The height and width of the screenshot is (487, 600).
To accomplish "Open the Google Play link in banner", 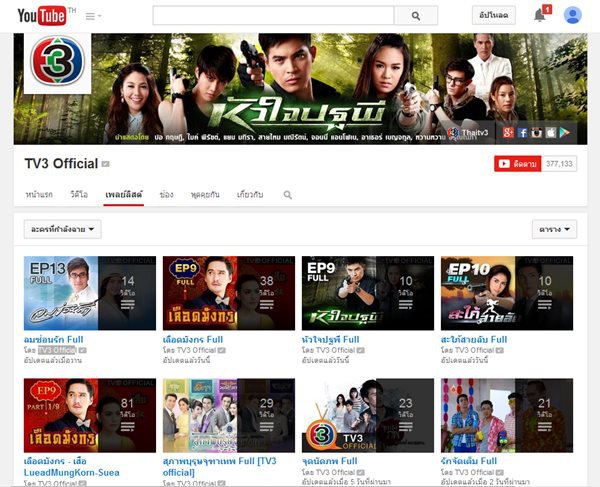I will pyautogui.click(x=564, y=132).
